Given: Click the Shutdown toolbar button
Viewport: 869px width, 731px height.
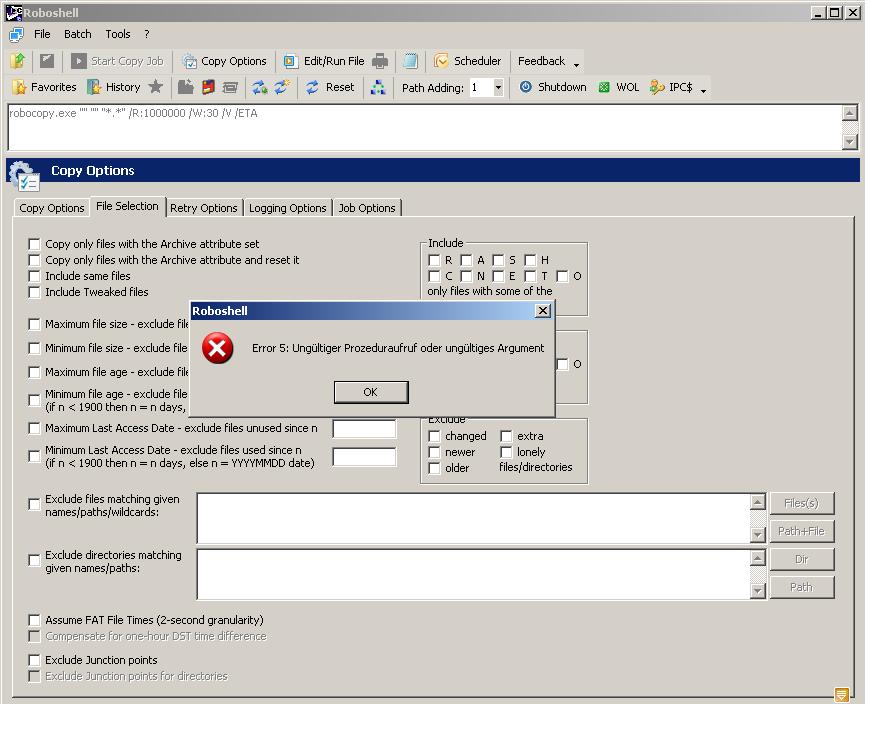Looking at the screenshot, I should click(x=553, y=87).
